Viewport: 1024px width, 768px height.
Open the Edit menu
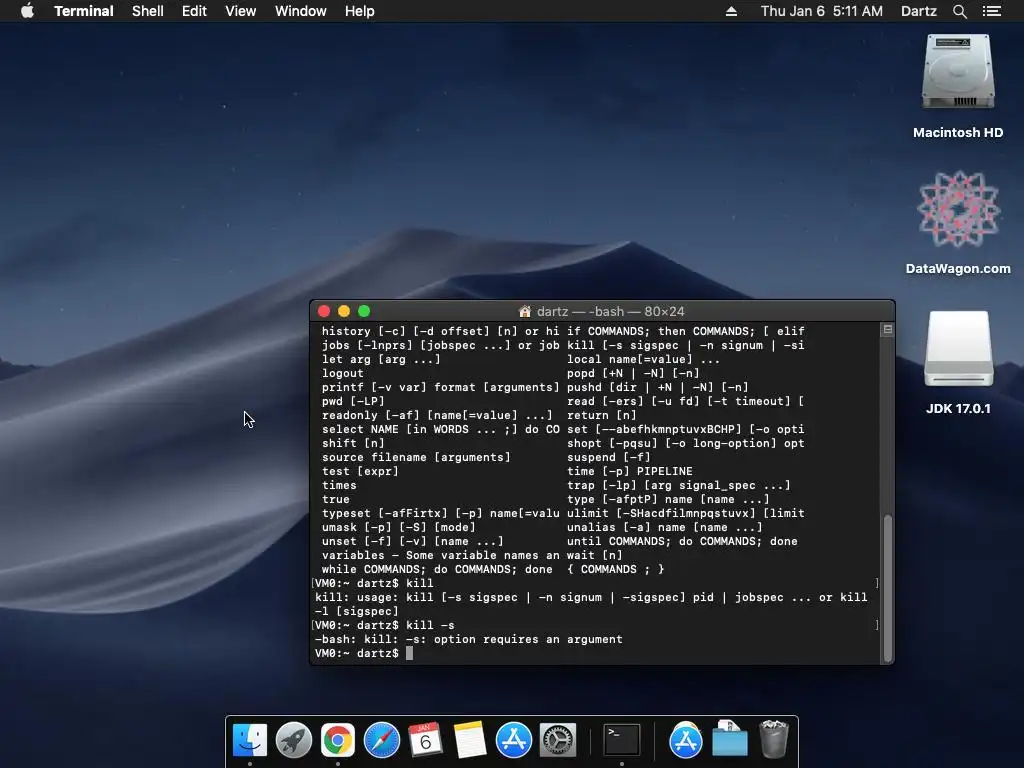(x=194, y=11)
